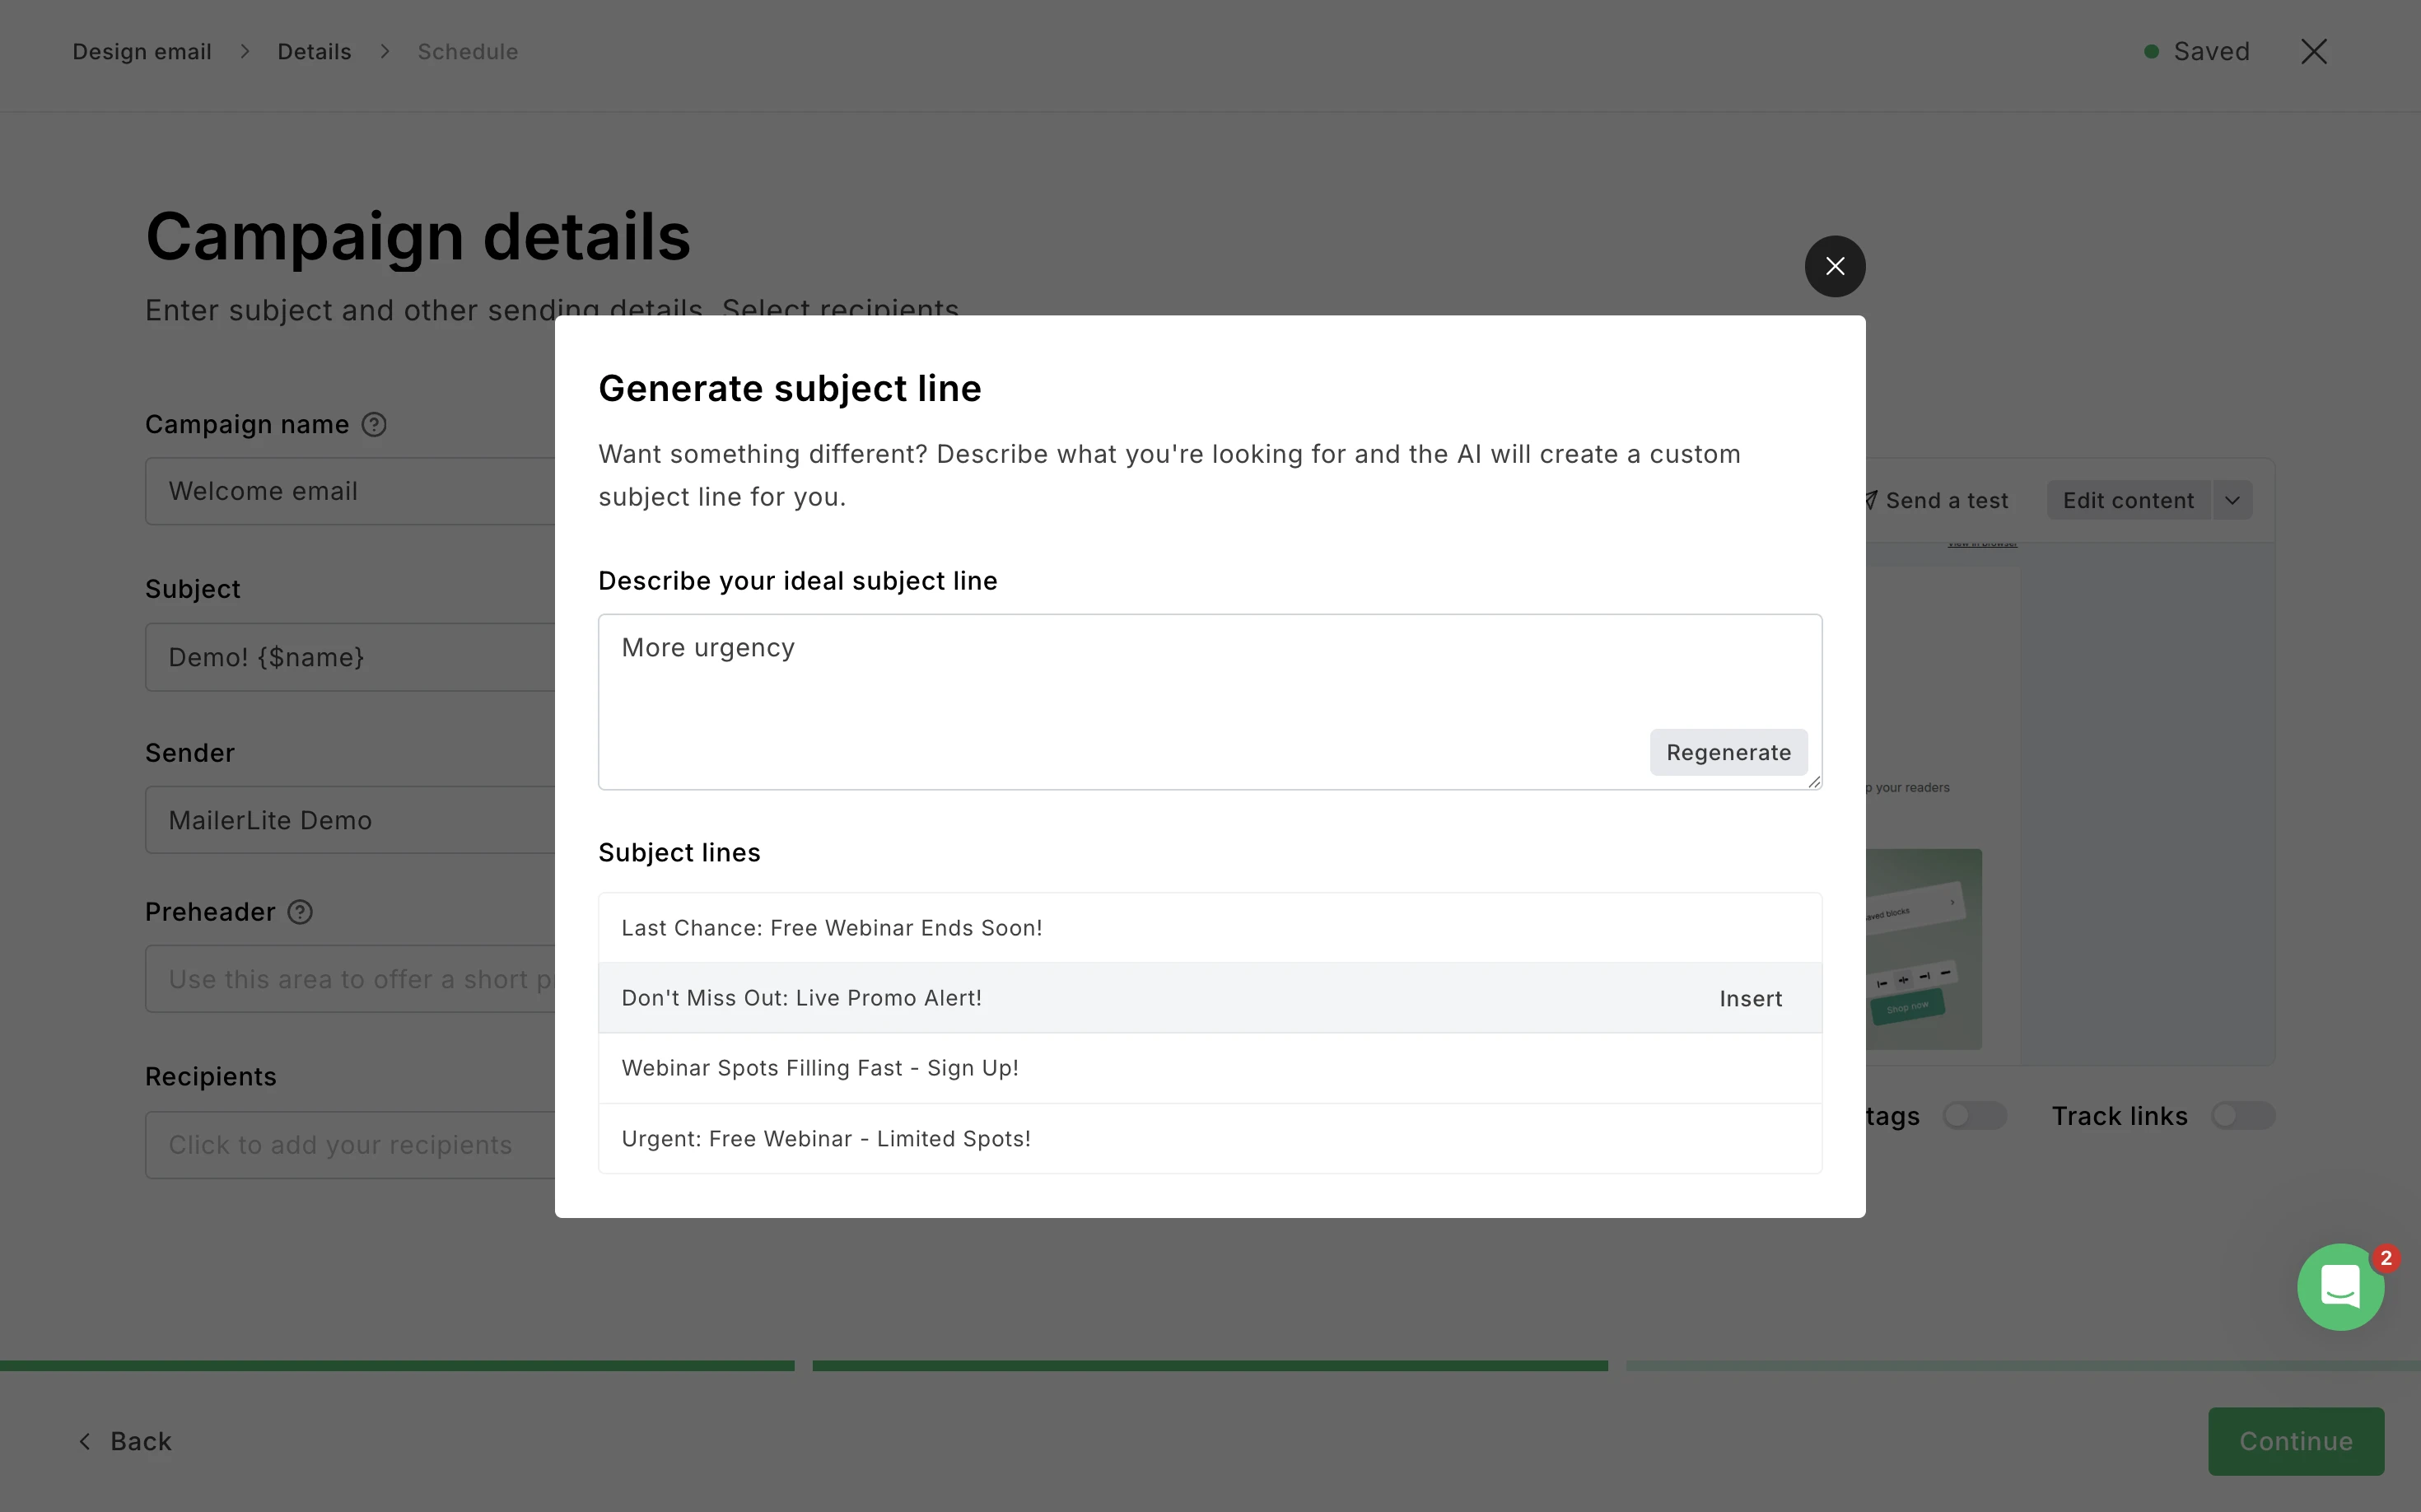Click the Send a test paper-plane icon
Viewport: 2421px width, 1512px height.
[x=1870, y=500]
